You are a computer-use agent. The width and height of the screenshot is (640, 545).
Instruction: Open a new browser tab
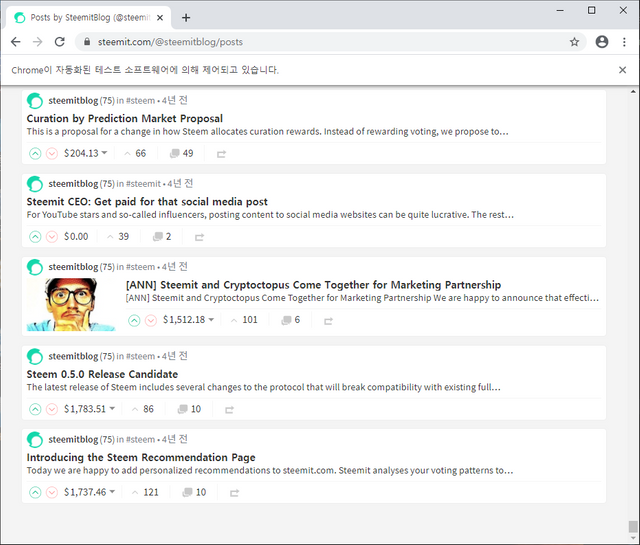pyautogui.click(x=186, y=17)
